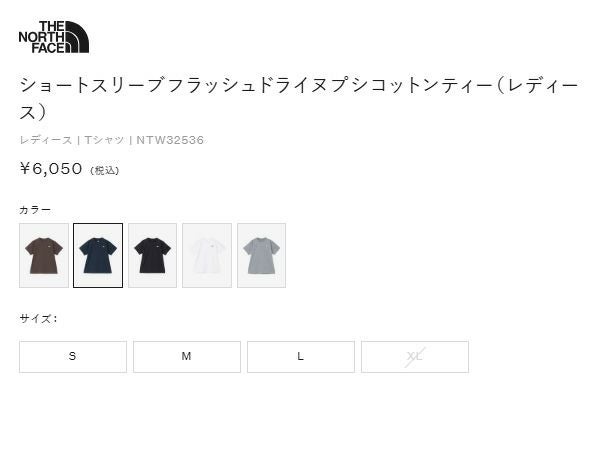Select the navy T-shirt color swatch
This screenshot has height=450, width=600.
coord(98,255)
